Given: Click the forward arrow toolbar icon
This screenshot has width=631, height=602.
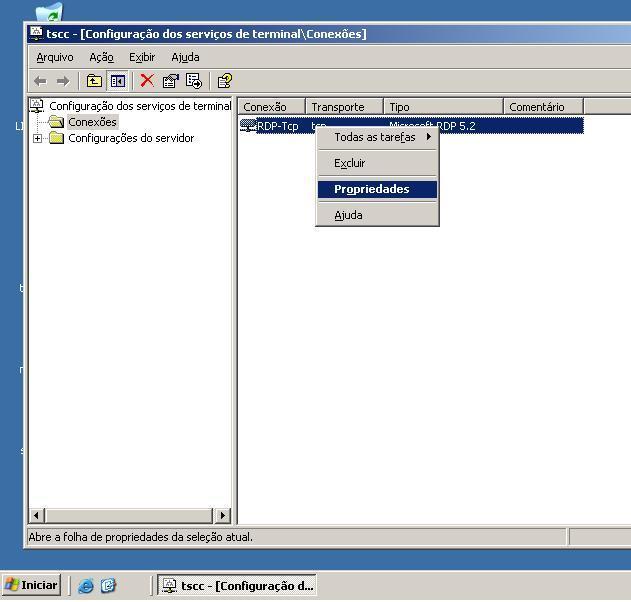Looking at the screenshot, I should click(63, 81).
